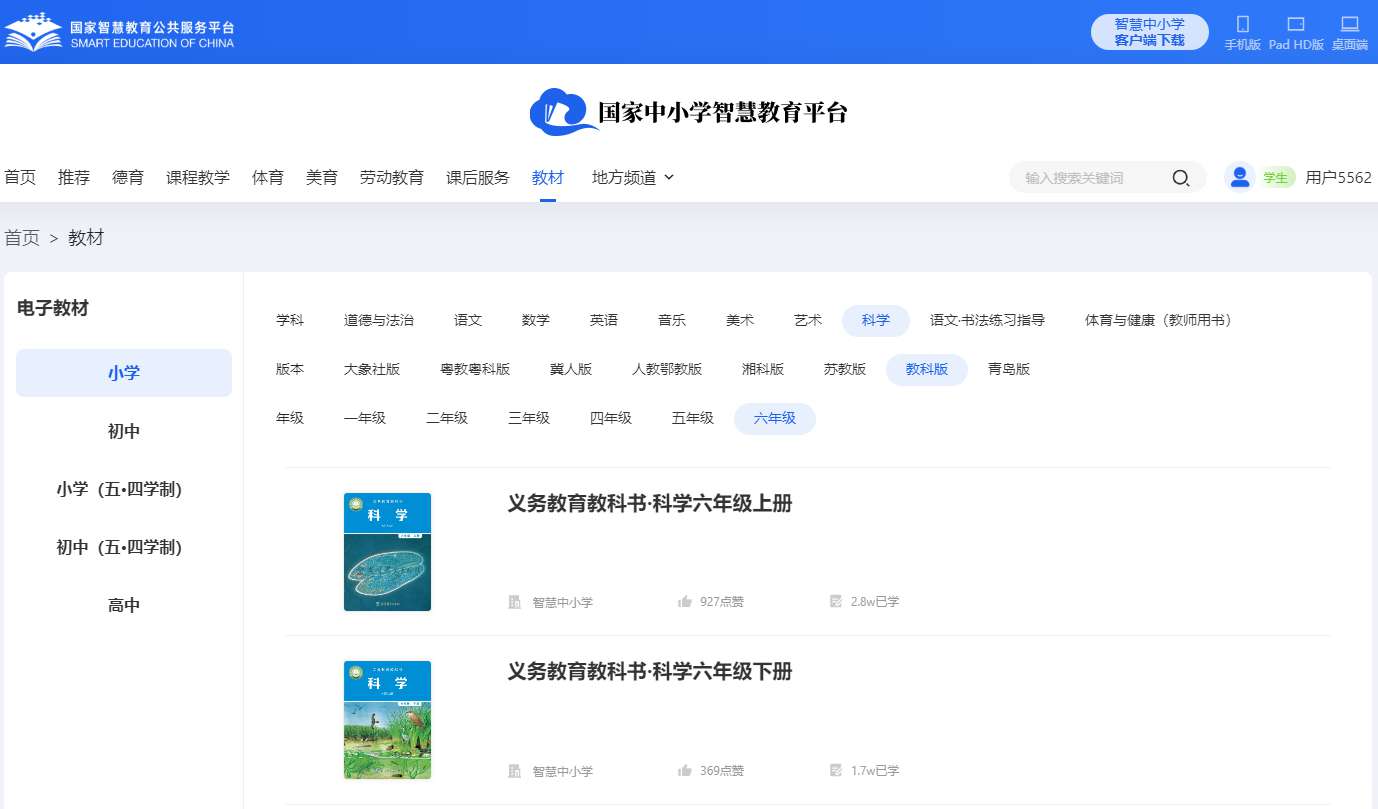Filter subject by 道德与法治
This screenshot has height=809, width=1378.
pos(379,321)
